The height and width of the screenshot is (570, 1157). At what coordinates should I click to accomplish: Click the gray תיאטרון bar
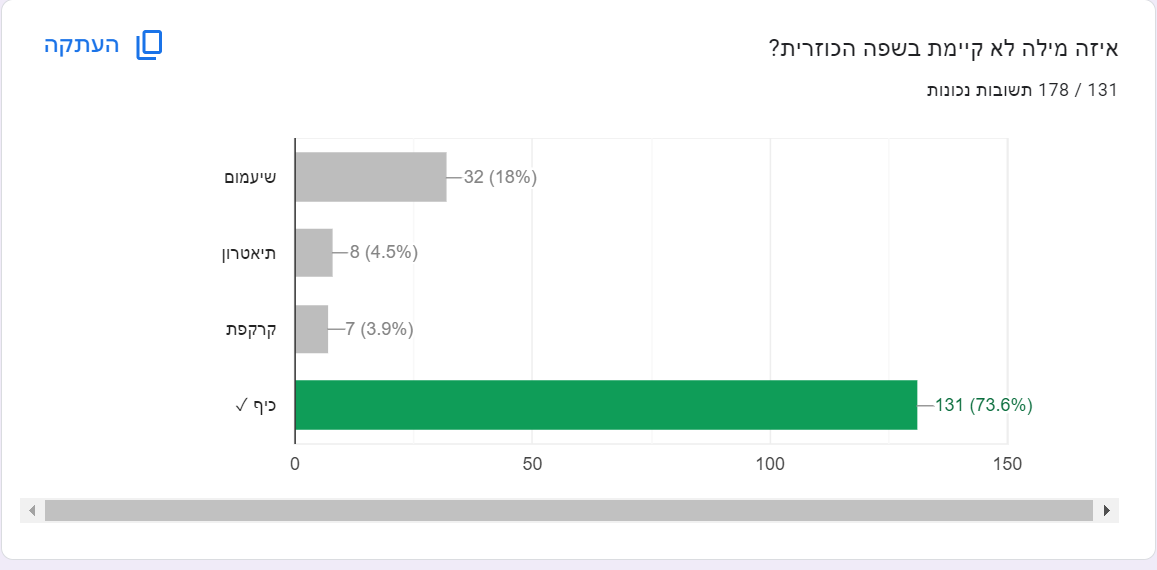point(313,253)
